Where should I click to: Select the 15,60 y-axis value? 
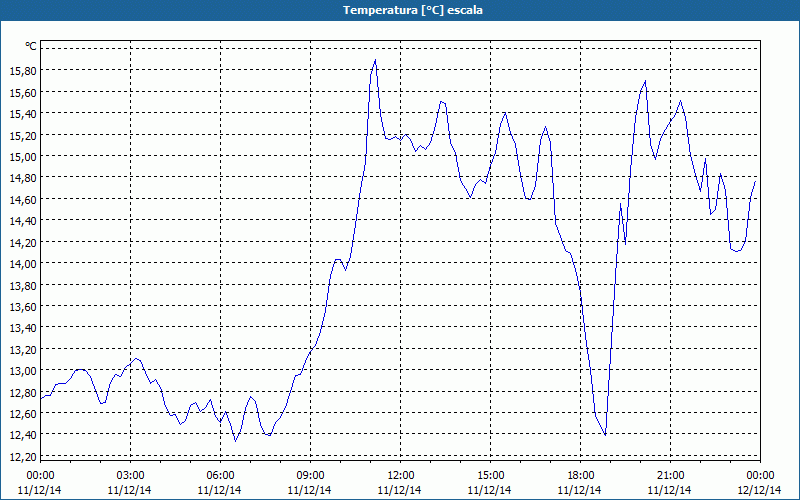(23, 92)
